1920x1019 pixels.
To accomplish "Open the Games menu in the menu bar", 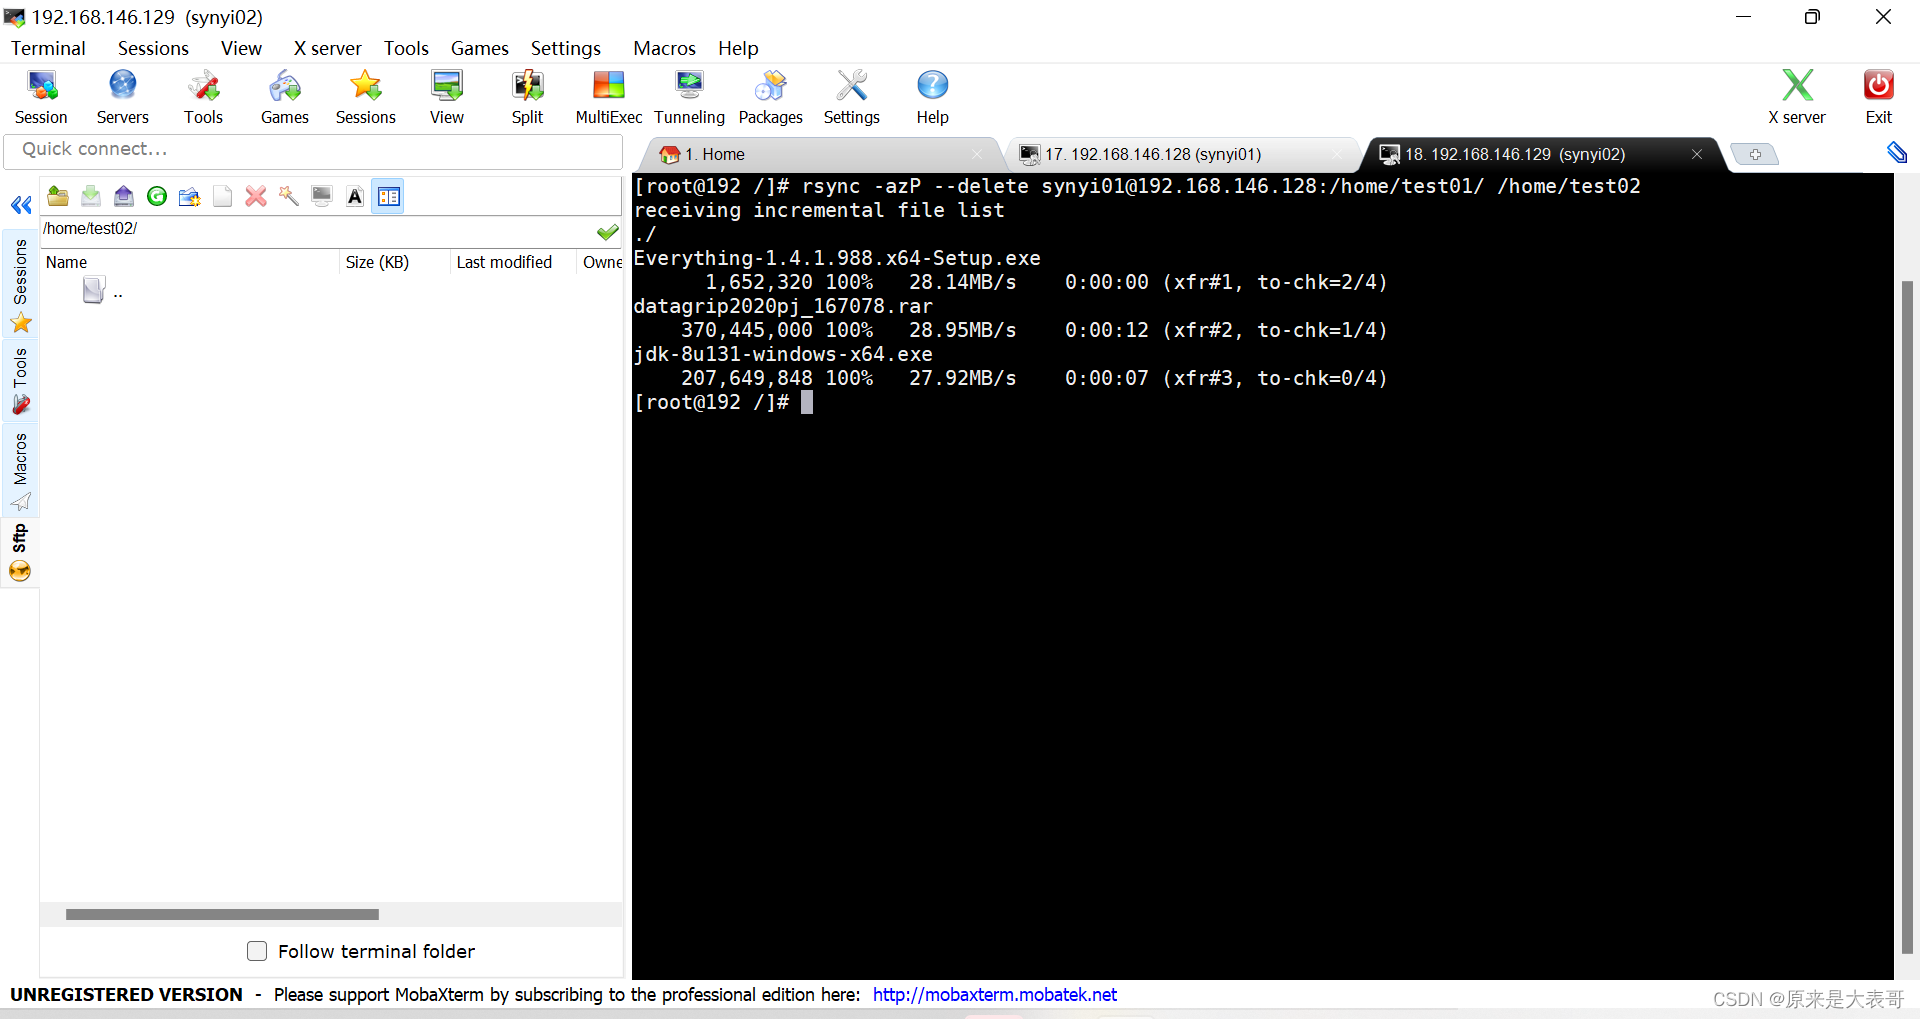I will (480, 48).
